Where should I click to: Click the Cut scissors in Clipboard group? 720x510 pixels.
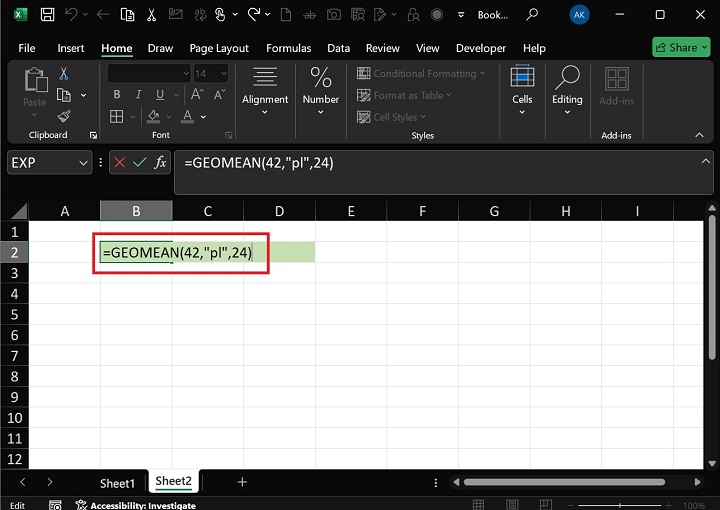coord(64,73)
